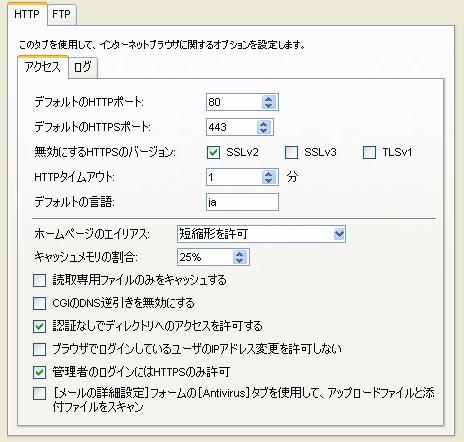The height and width of the screenshot is (442, 464).
Task: Check the Antivirus upload file scan option
Action: tap(39, 393)
